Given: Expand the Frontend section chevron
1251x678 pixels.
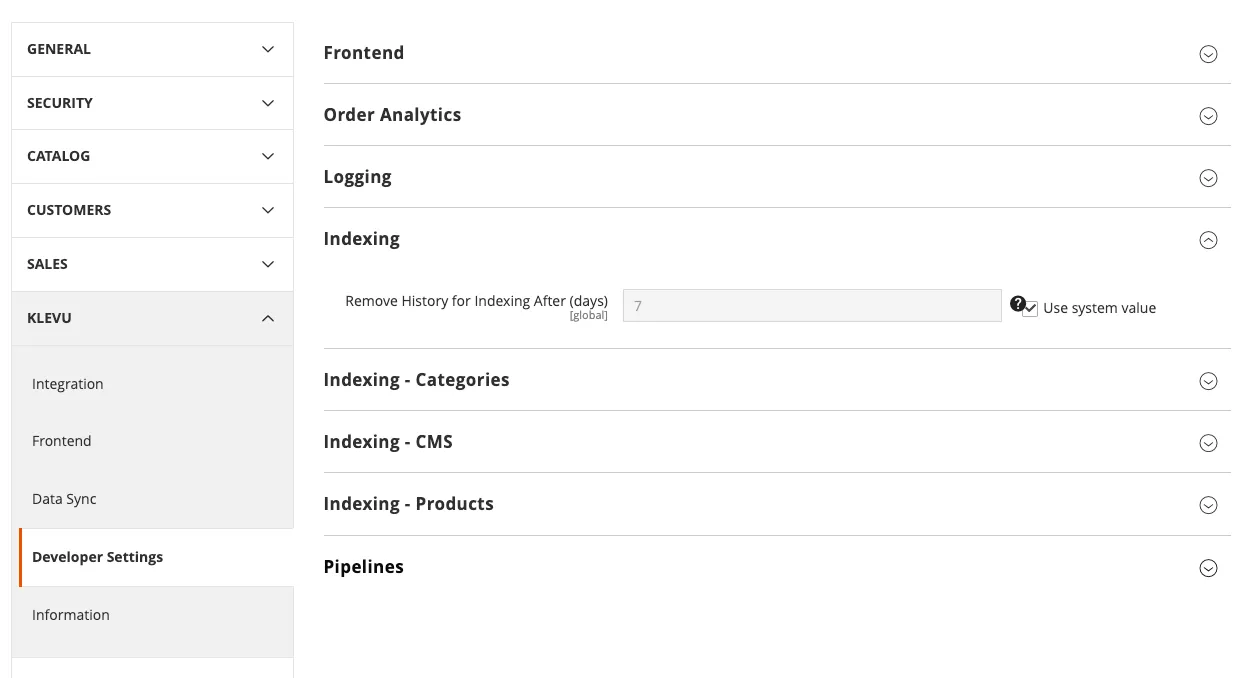Looking at the screenshot, I should coord(1208,54).
